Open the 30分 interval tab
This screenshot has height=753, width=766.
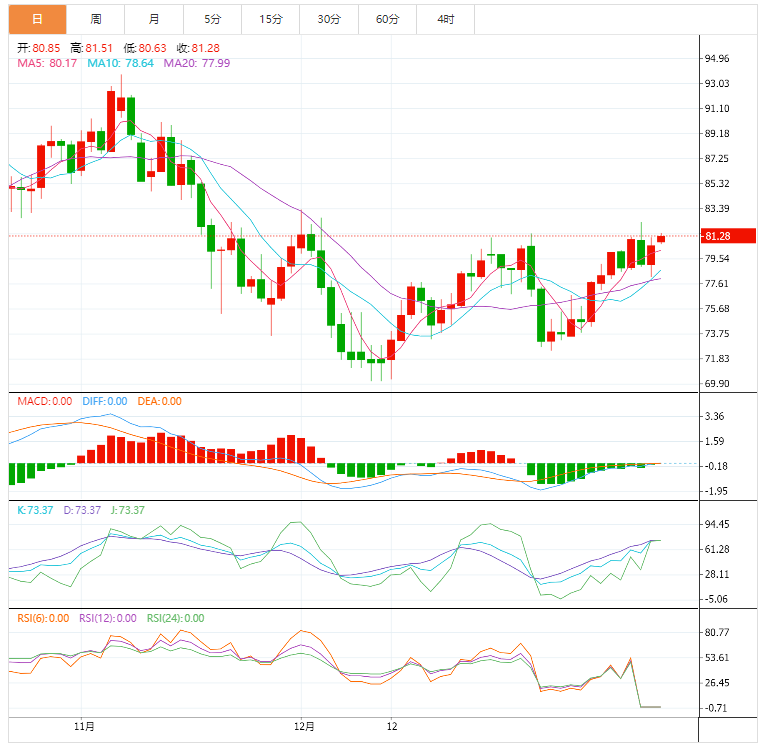point(329,19)
